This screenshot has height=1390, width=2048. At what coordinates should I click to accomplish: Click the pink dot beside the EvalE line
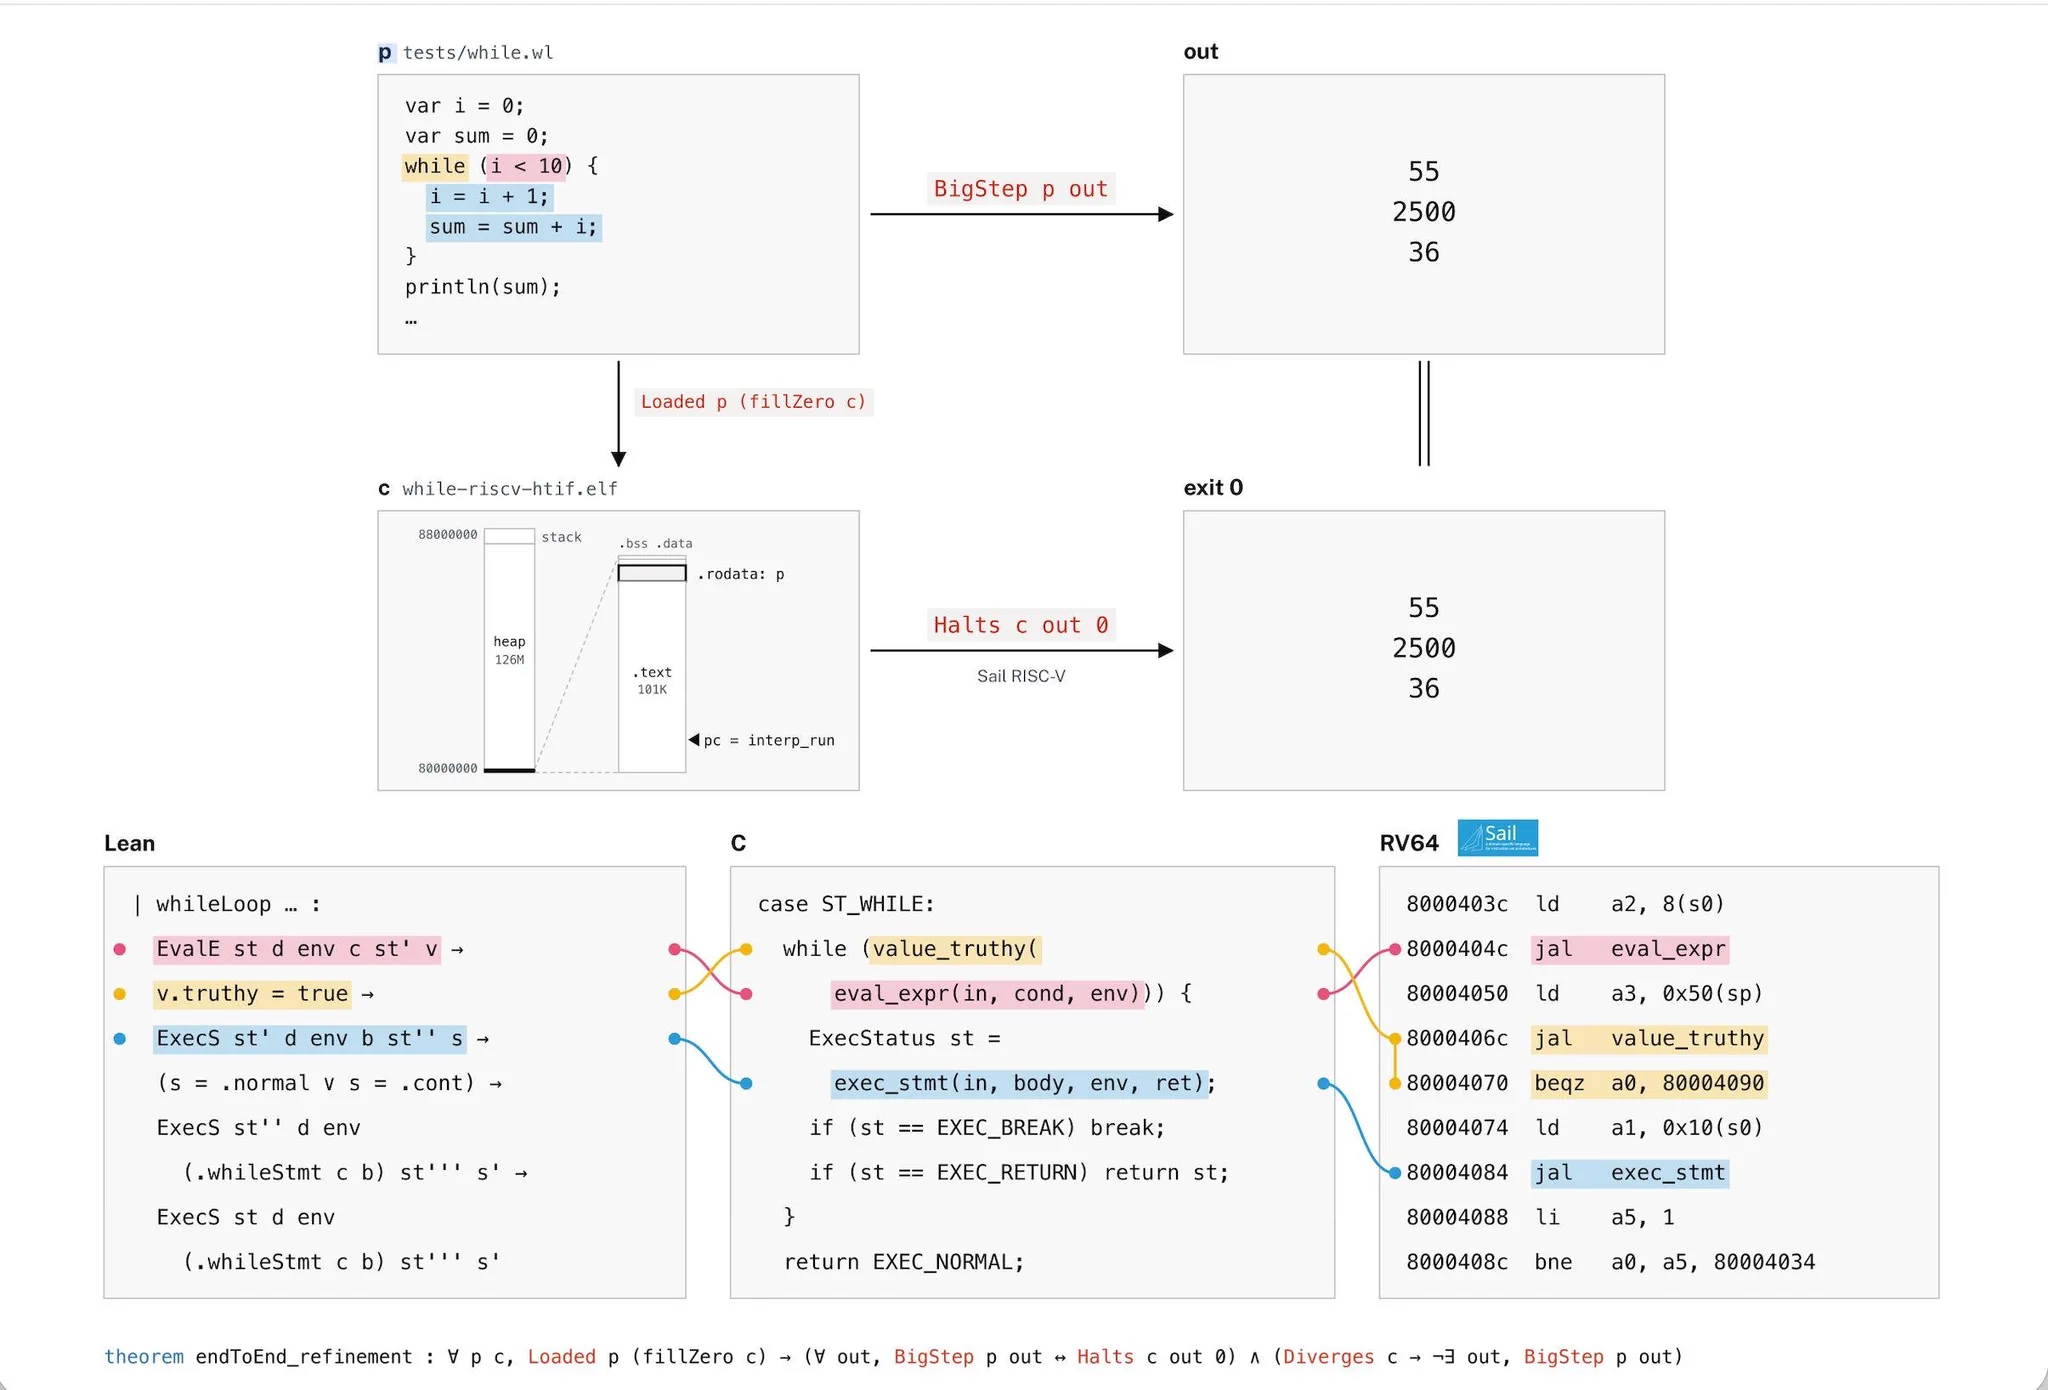coord(120,949)
